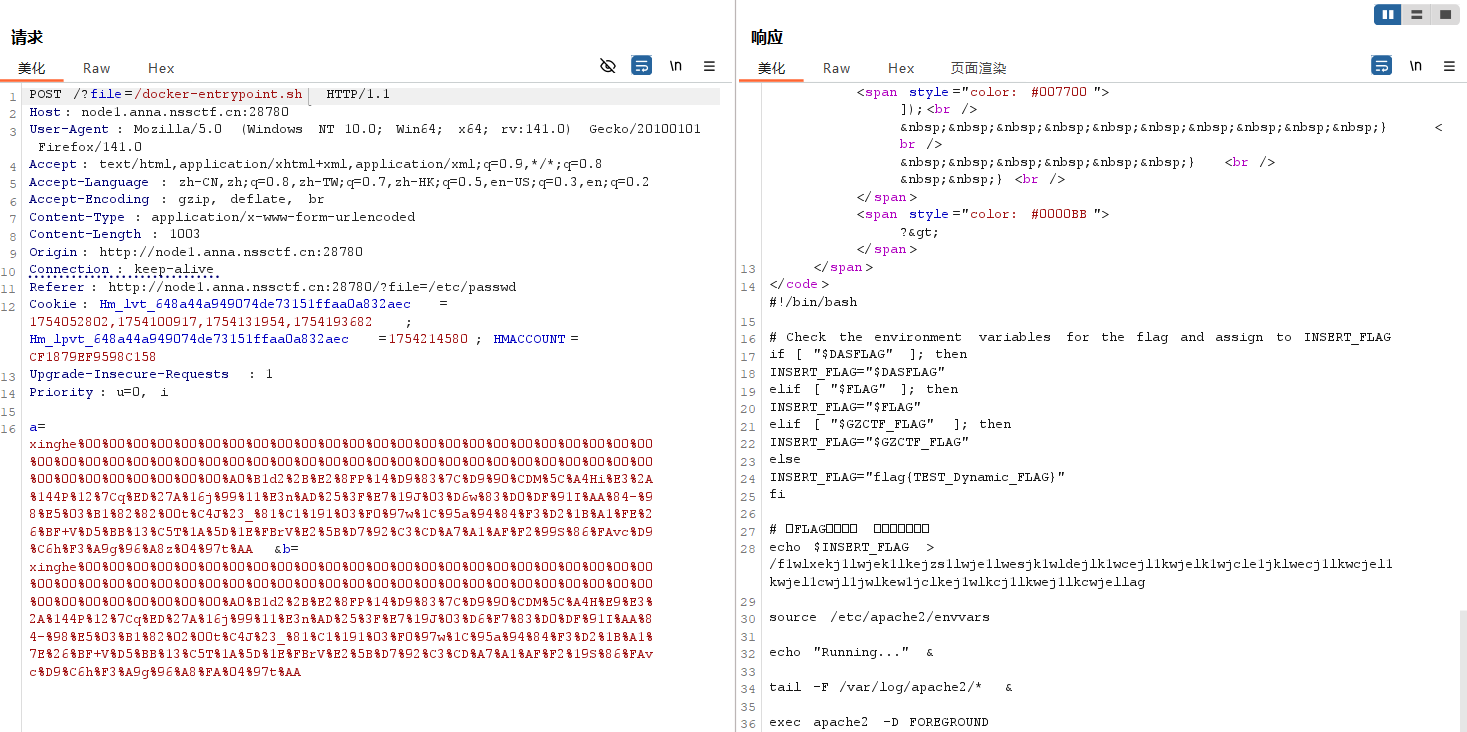Switch to request Raw tab
1467x732 pixels.
[x=97, y=68]
